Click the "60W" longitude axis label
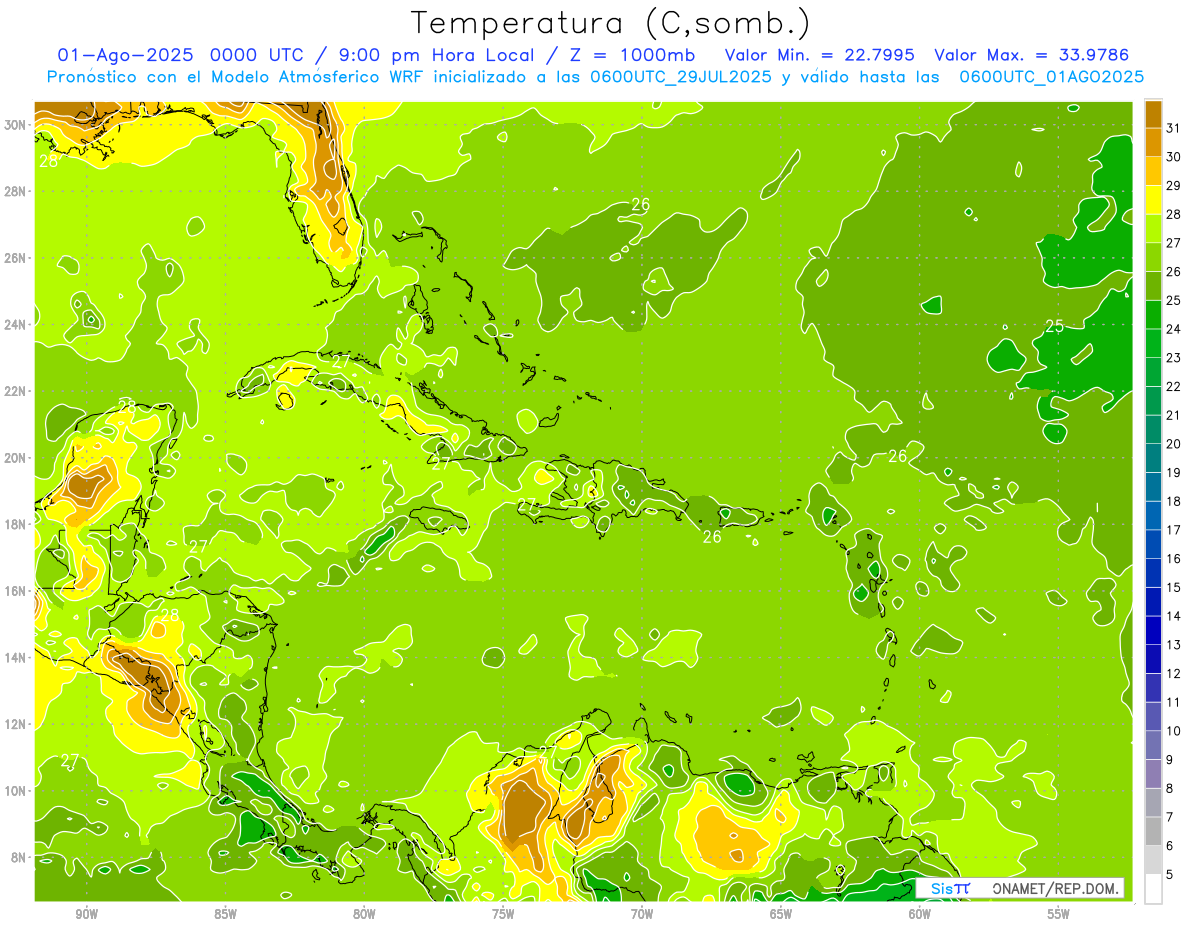1200x927 pixels. click(x=920, y=914)
